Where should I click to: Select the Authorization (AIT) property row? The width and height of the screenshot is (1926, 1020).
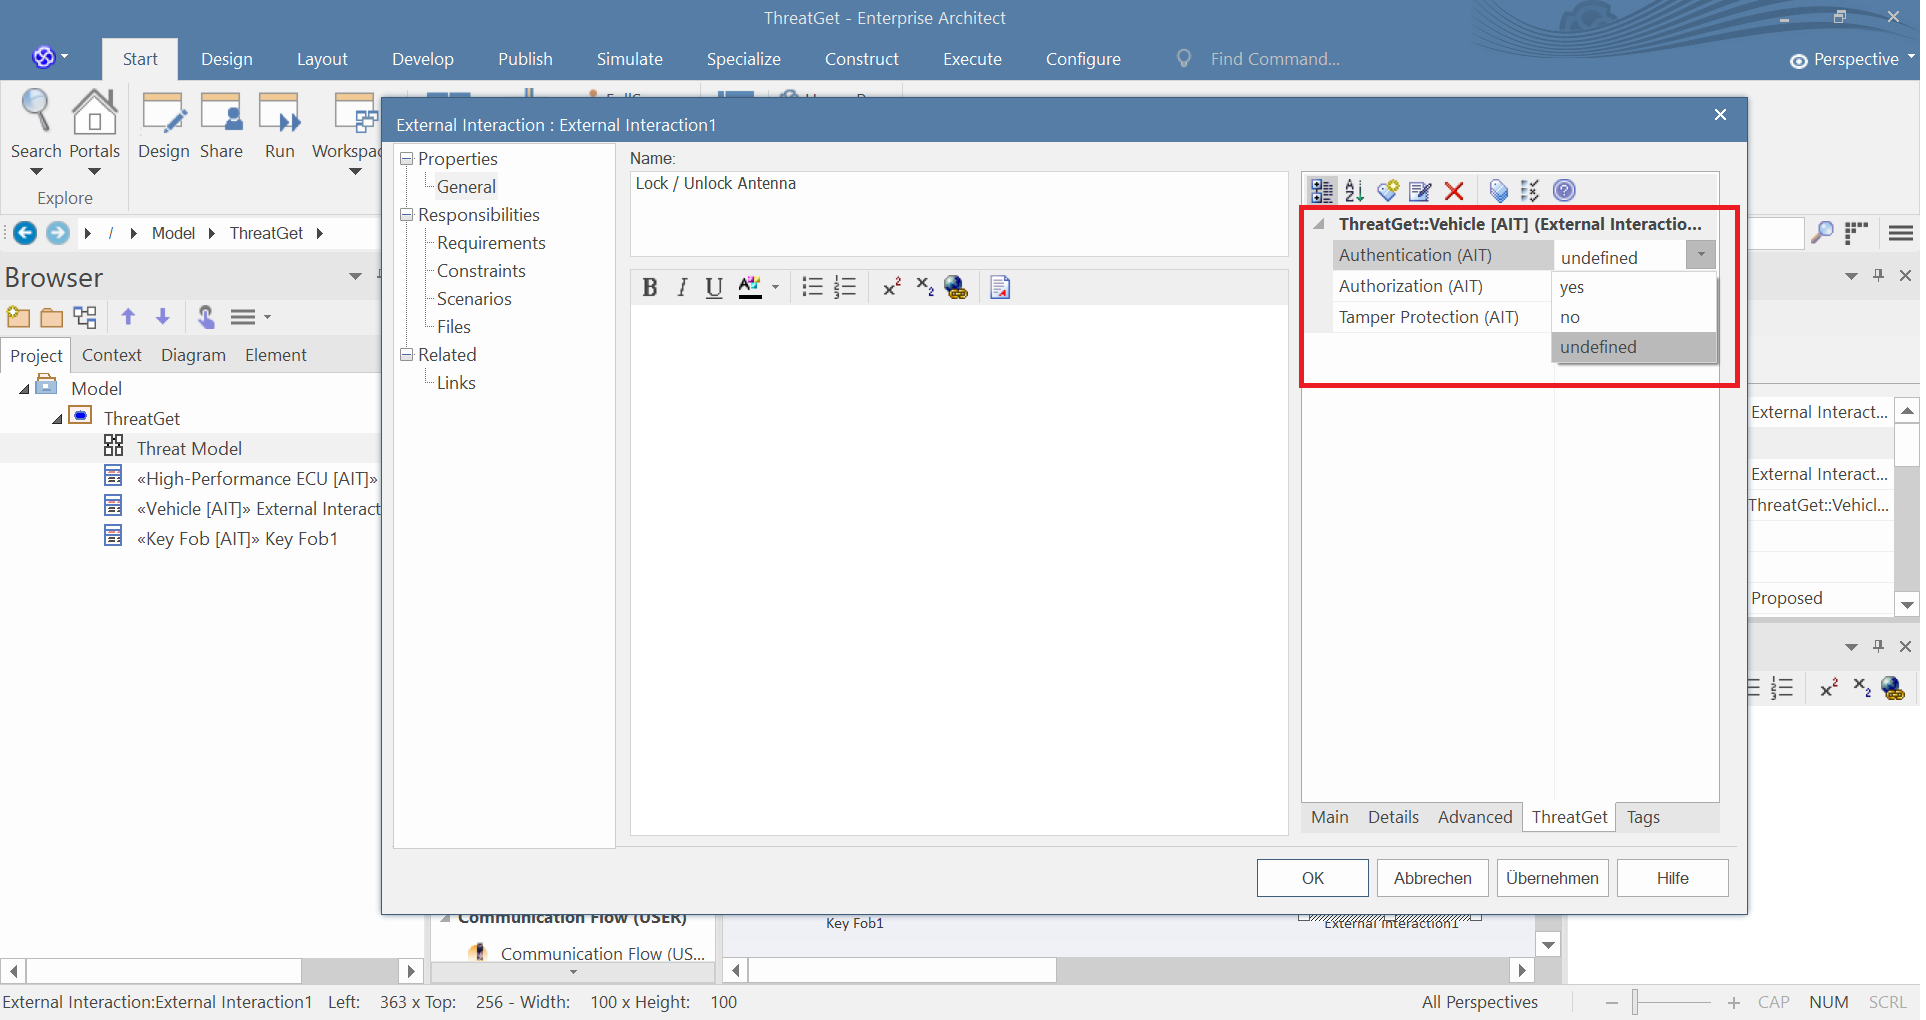pos(1441,286)
